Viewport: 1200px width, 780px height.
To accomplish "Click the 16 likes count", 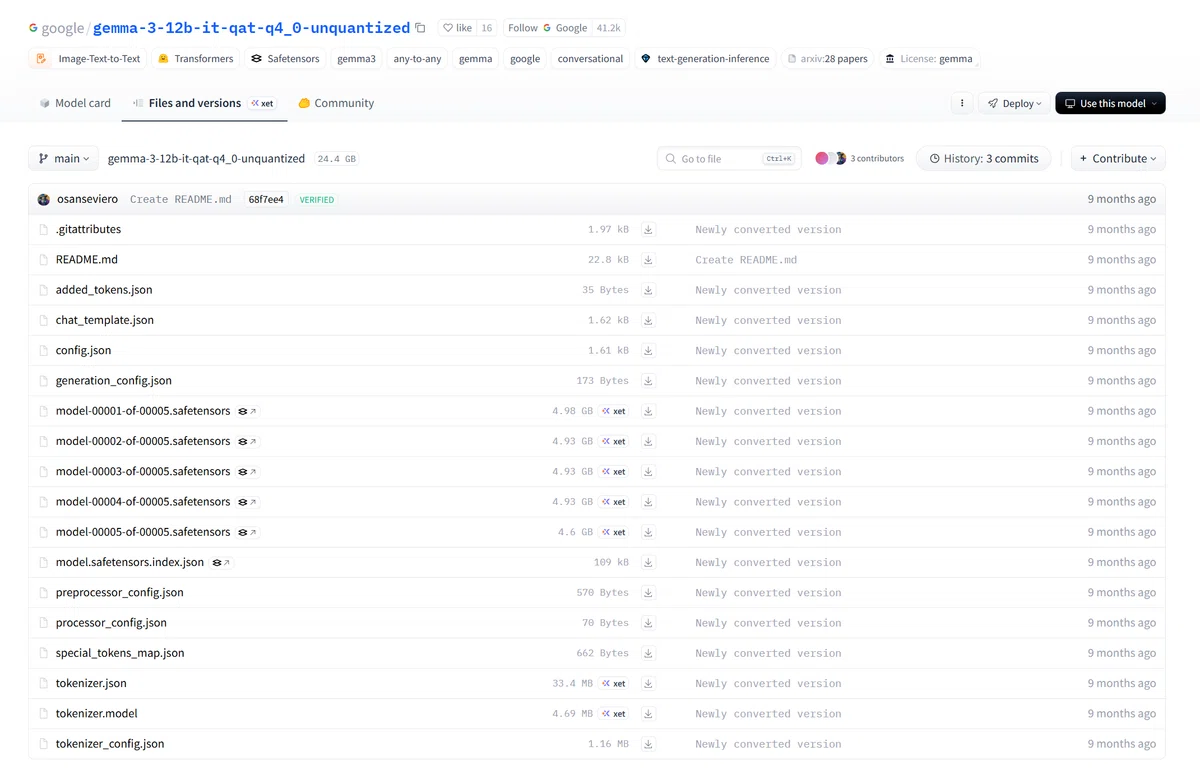I will [486, 28].
